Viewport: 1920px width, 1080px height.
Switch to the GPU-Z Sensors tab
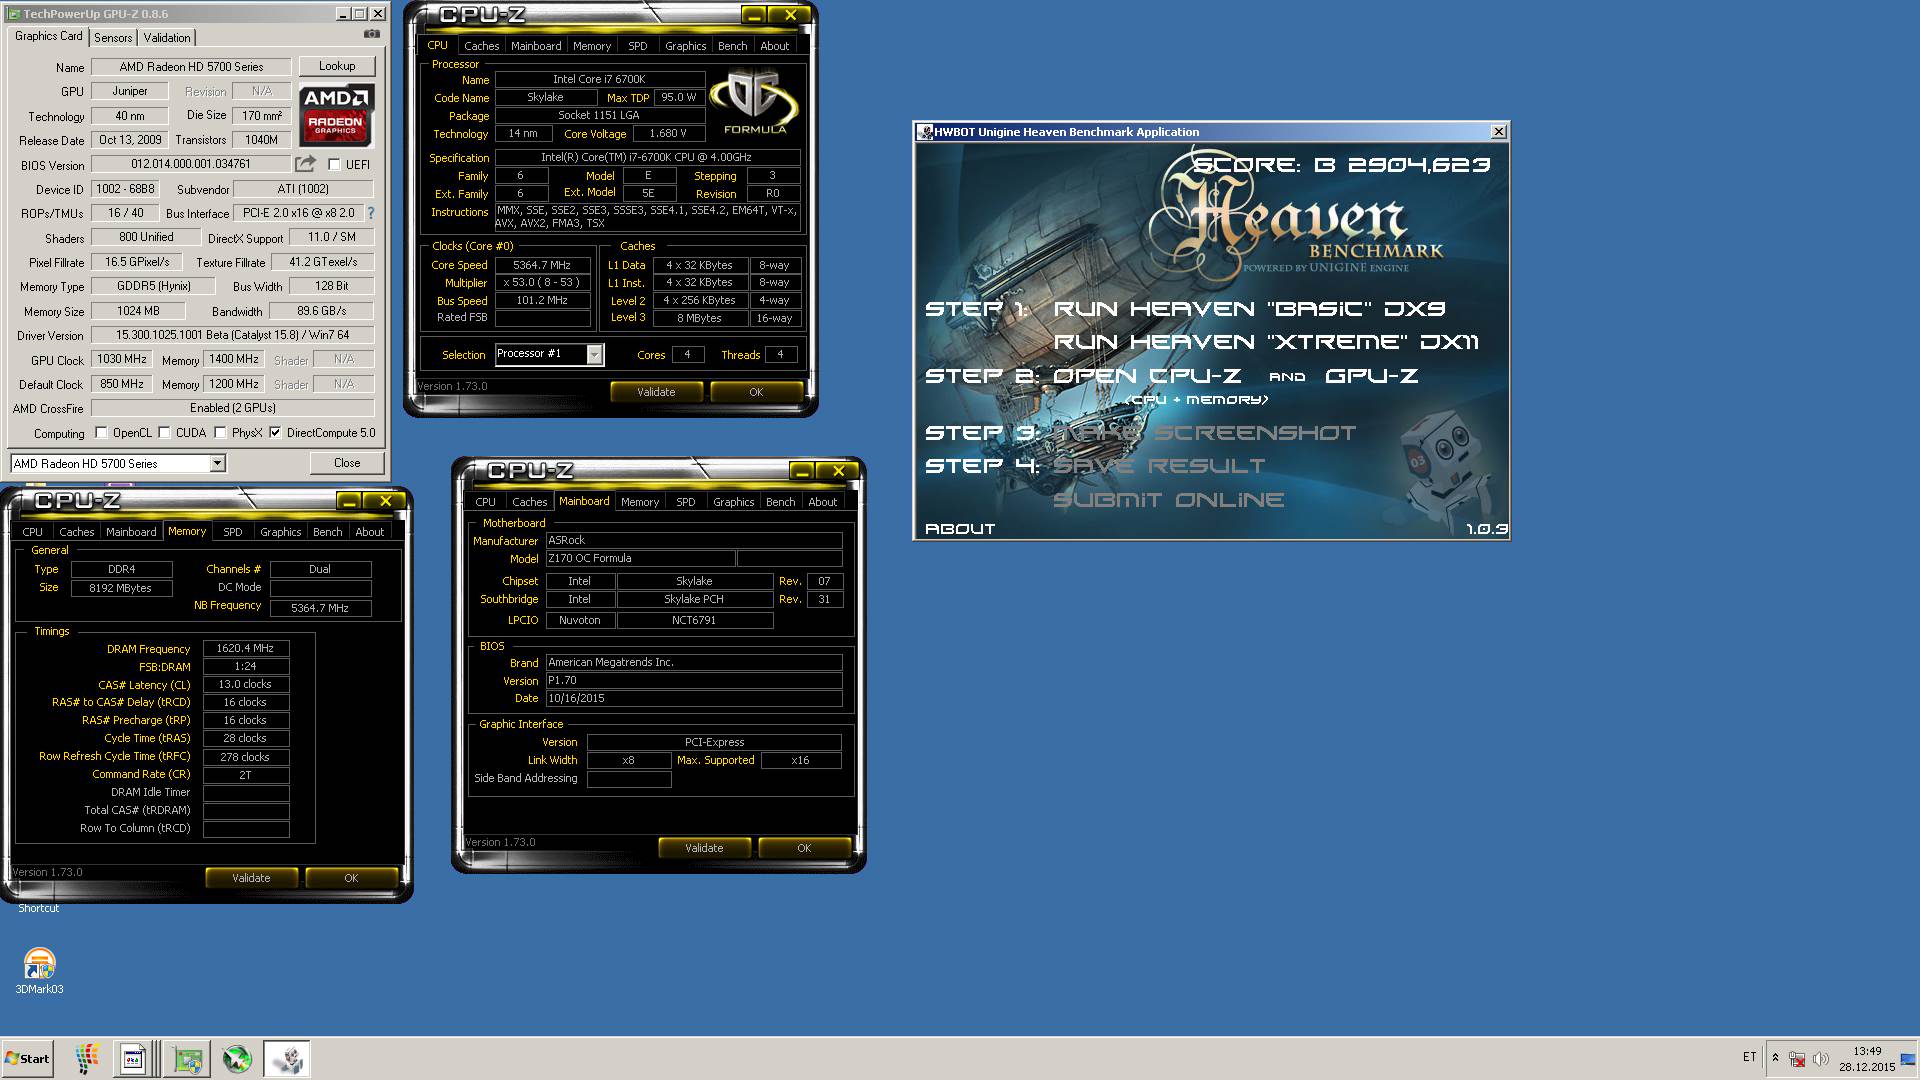pyautogui.click(x=113, y=38)
